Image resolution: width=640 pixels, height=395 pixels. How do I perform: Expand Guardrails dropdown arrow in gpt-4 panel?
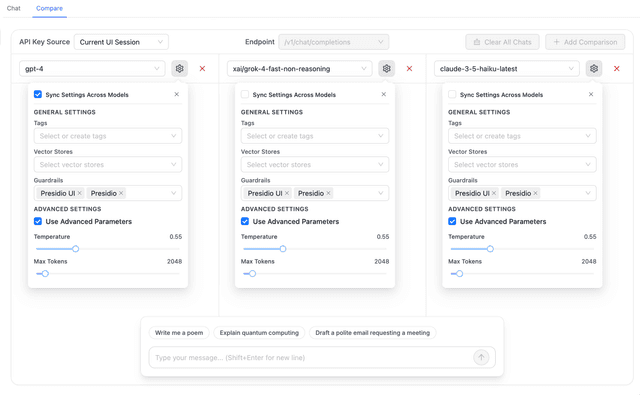click(174, 193)
